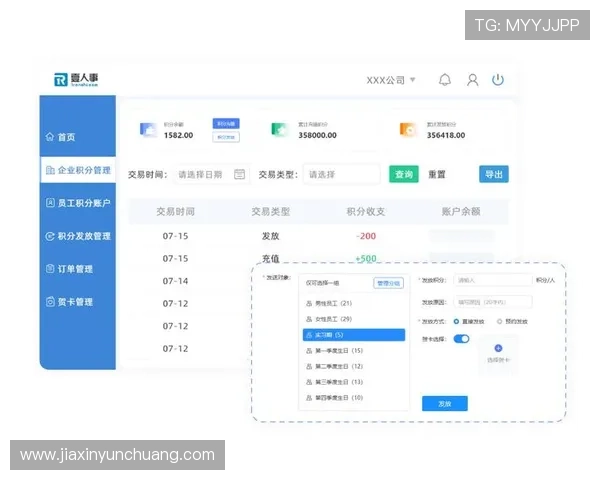This screenshot has height=480, width=600.
Task: Open 积分发放管理 in the sidebar
Action: tap(78, 236)
